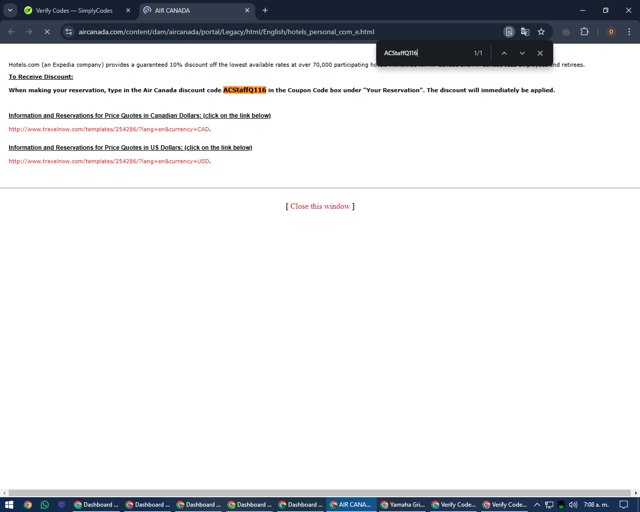Click the Canadian Dollars price quotes heading
This screenshot has height=512, width=640.
point(140,116)
